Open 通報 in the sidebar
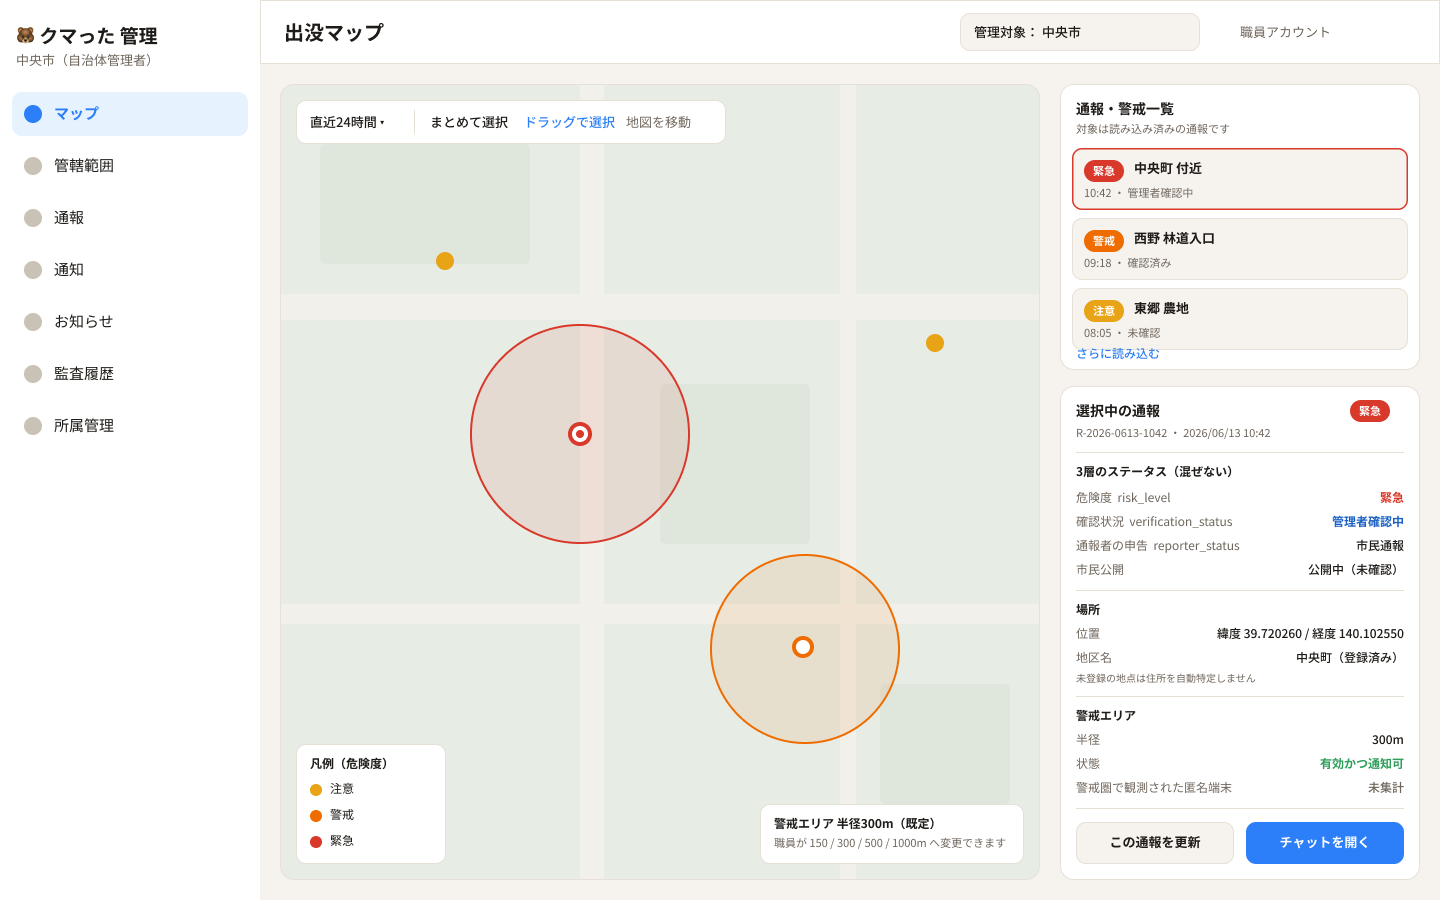The width and height of the screenshot is (1440, 900). click(130, 218)
